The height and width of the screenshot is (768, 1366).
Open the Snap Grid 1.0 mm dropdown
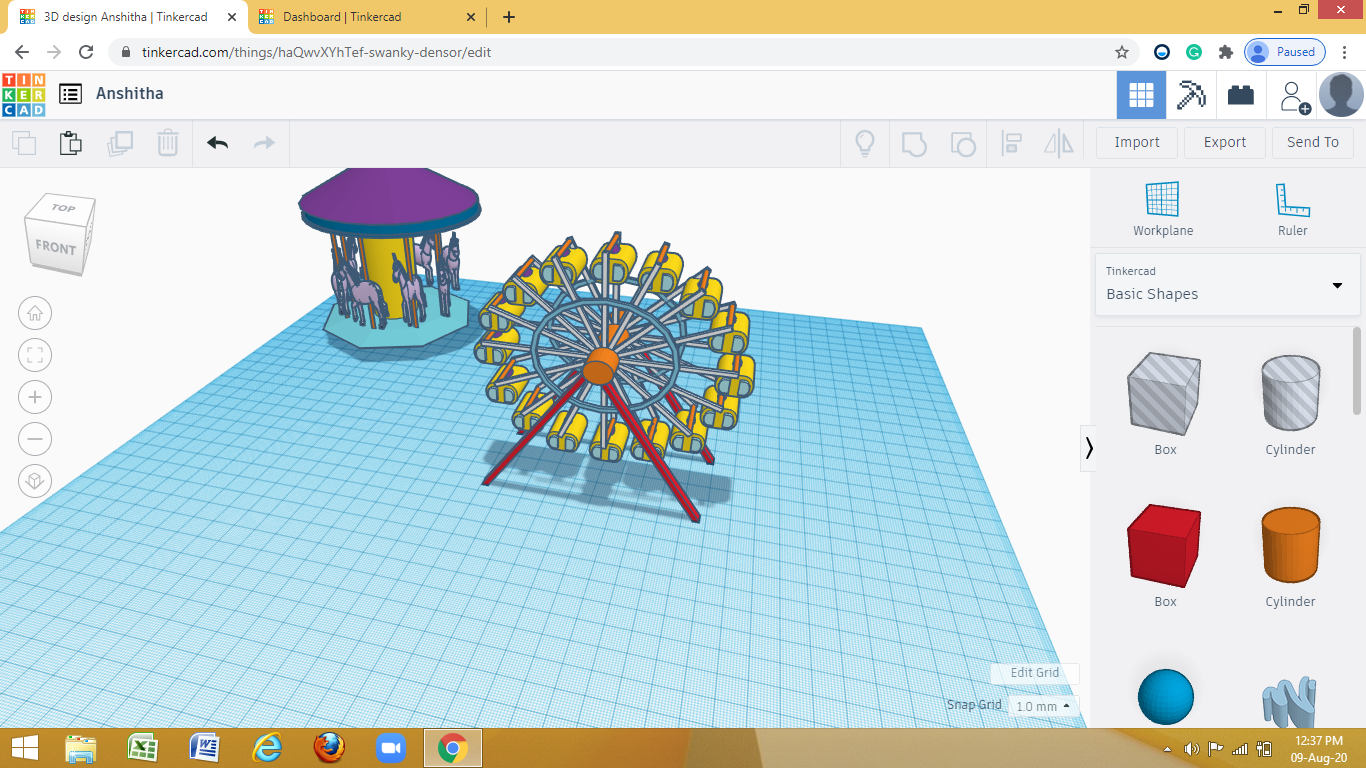[1043, 706]
